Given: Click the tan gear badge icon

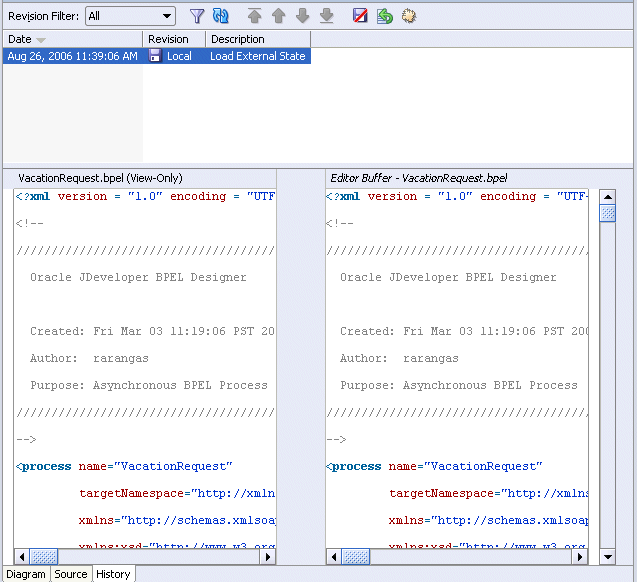Looking at the screenshot, I should click(x=409, y=16).
